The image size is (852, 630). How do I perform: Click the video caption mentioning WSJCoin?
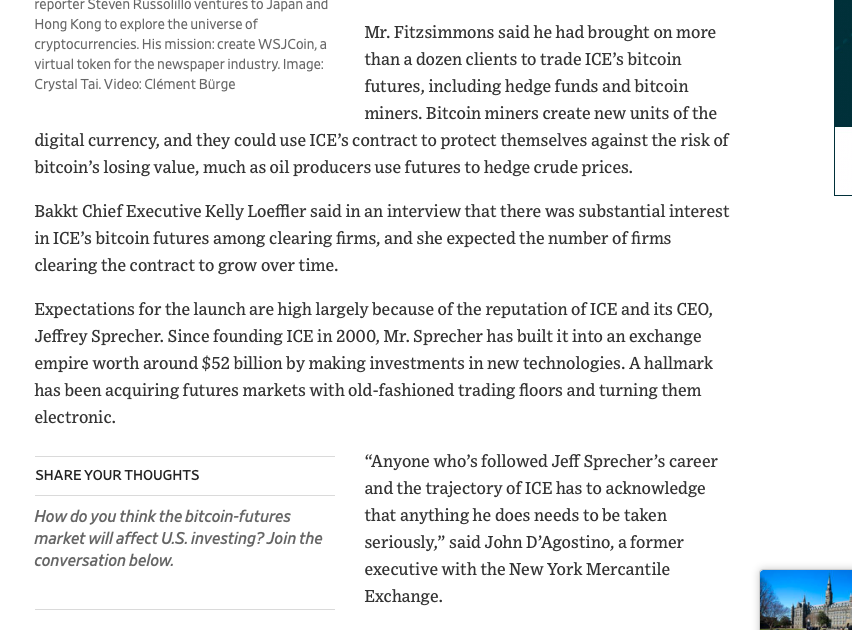(x=181, y=44)
